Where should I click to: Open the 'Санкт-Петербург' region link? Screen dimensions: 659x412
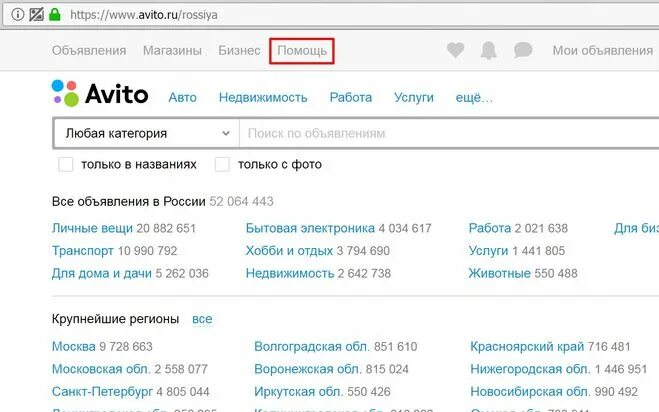pyautogui.click(x=102, y=391)
